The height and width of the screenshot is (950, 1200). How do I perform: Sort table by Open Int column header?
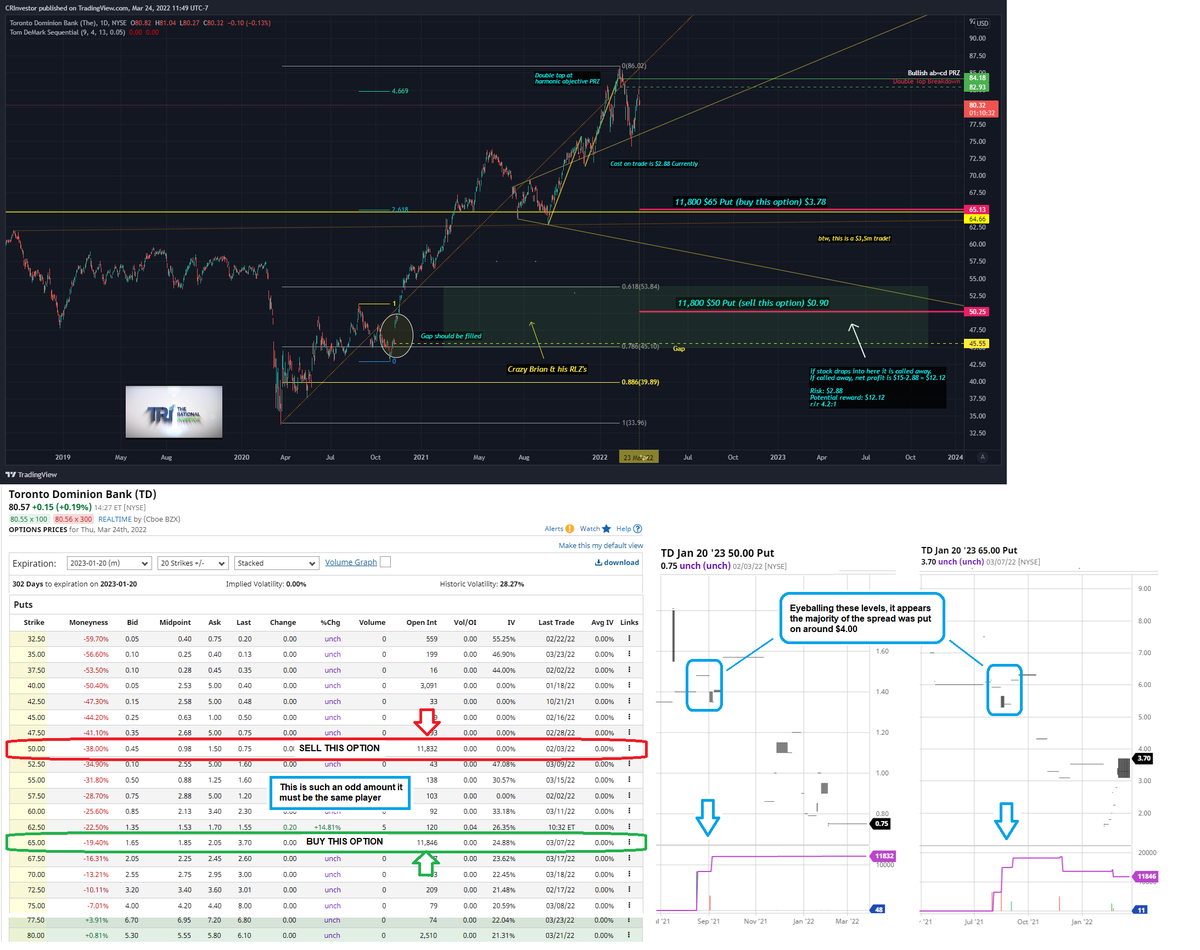click(422, 622)
